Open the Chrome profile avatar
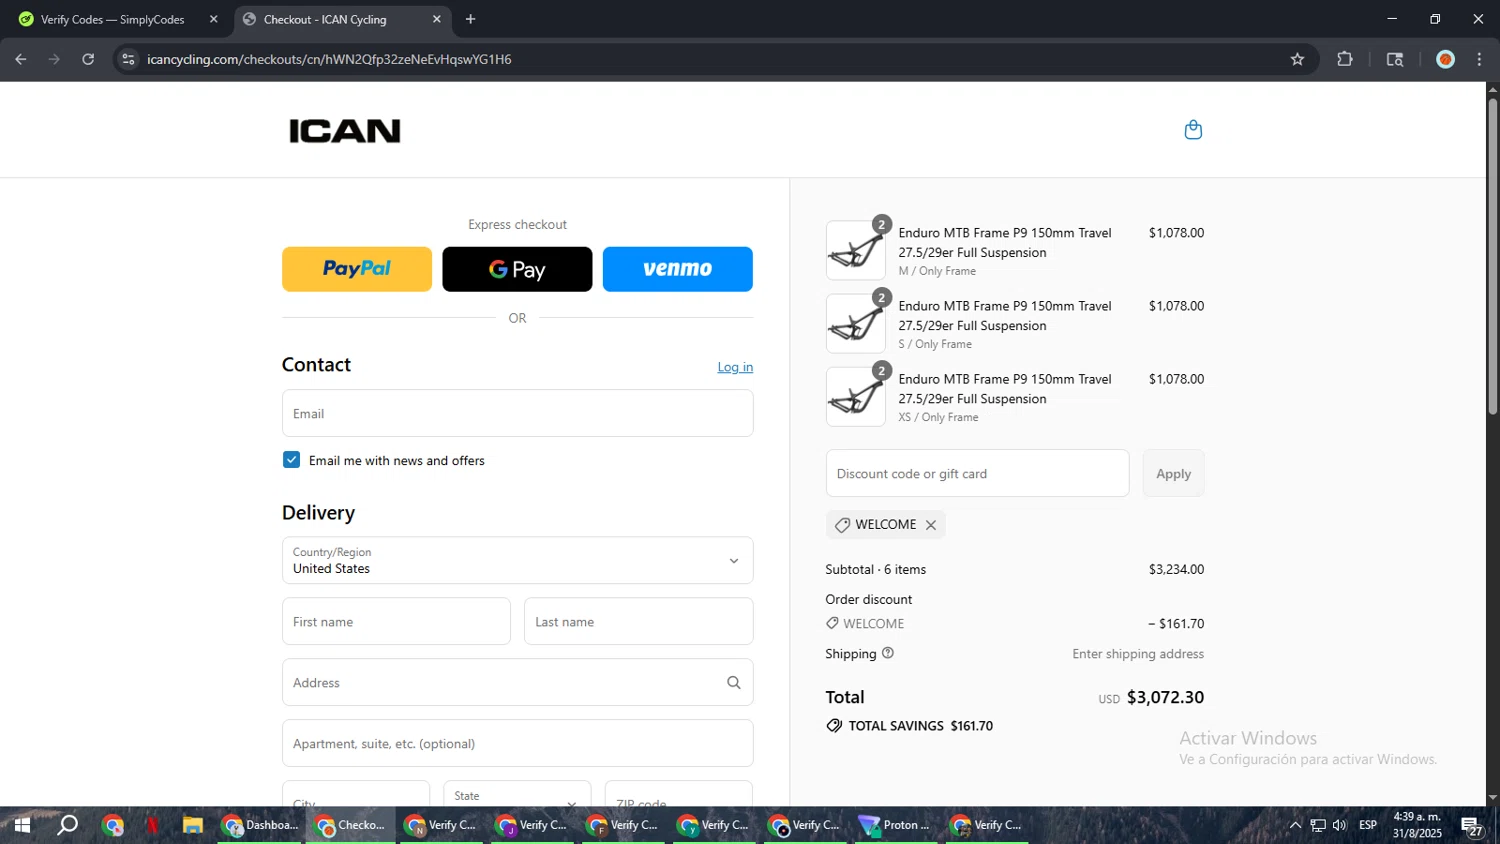The image size is (1500, 844). click(1445, 59)
